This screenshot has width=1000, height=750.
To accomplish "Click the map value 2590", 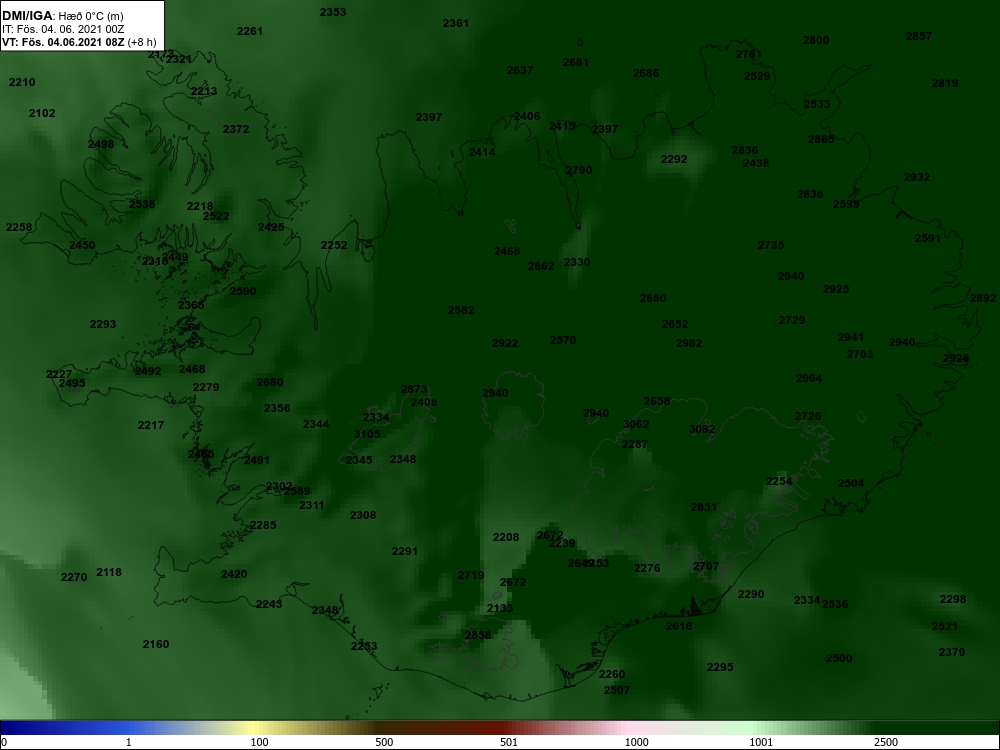I will [x=243, y=291].
